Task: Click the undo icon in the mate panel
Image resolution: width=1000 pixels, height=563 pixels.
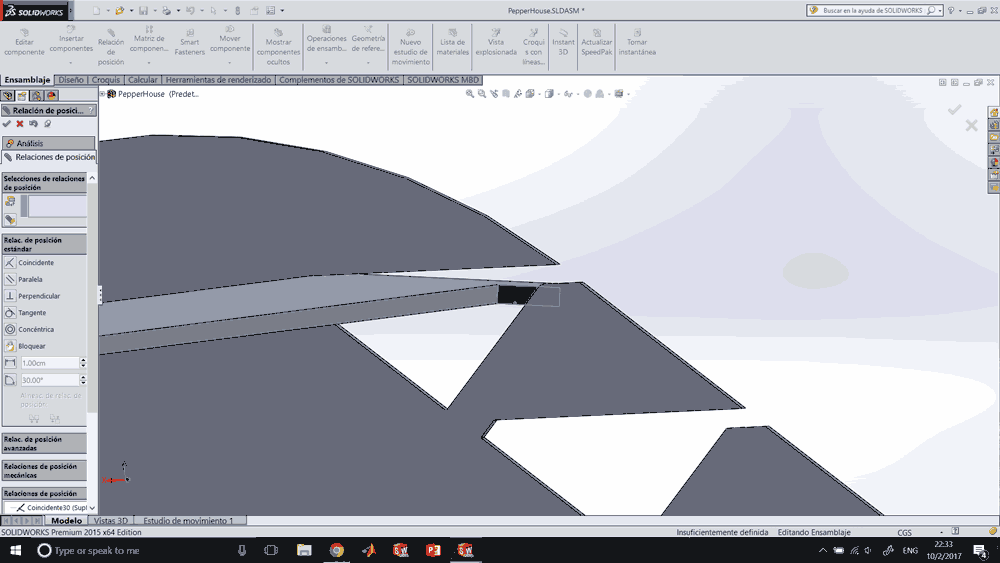Action: tap(33, 124)
